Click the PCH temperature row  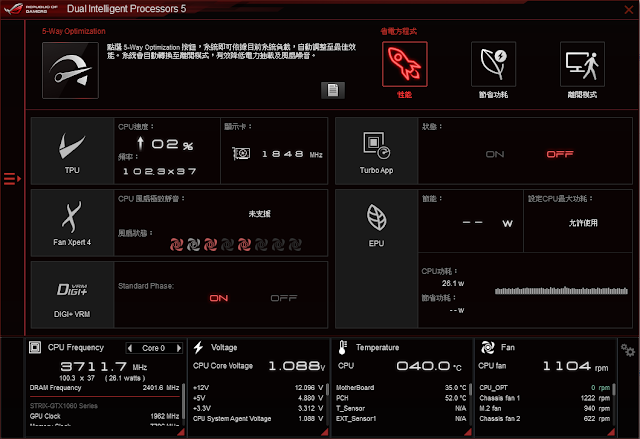(x=401, y=398)
